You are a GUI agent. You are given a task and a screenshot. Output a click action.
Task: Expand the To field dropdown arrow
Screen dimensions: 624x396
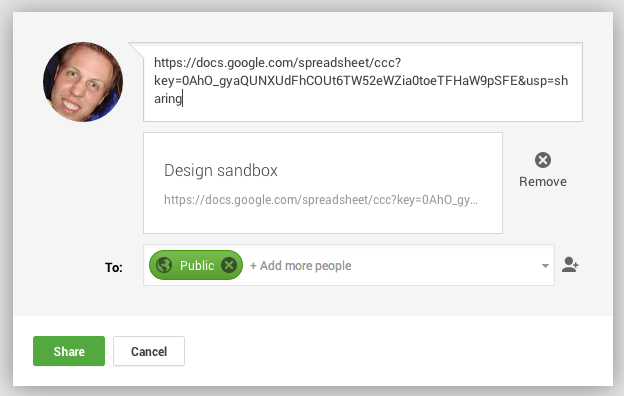545,266
